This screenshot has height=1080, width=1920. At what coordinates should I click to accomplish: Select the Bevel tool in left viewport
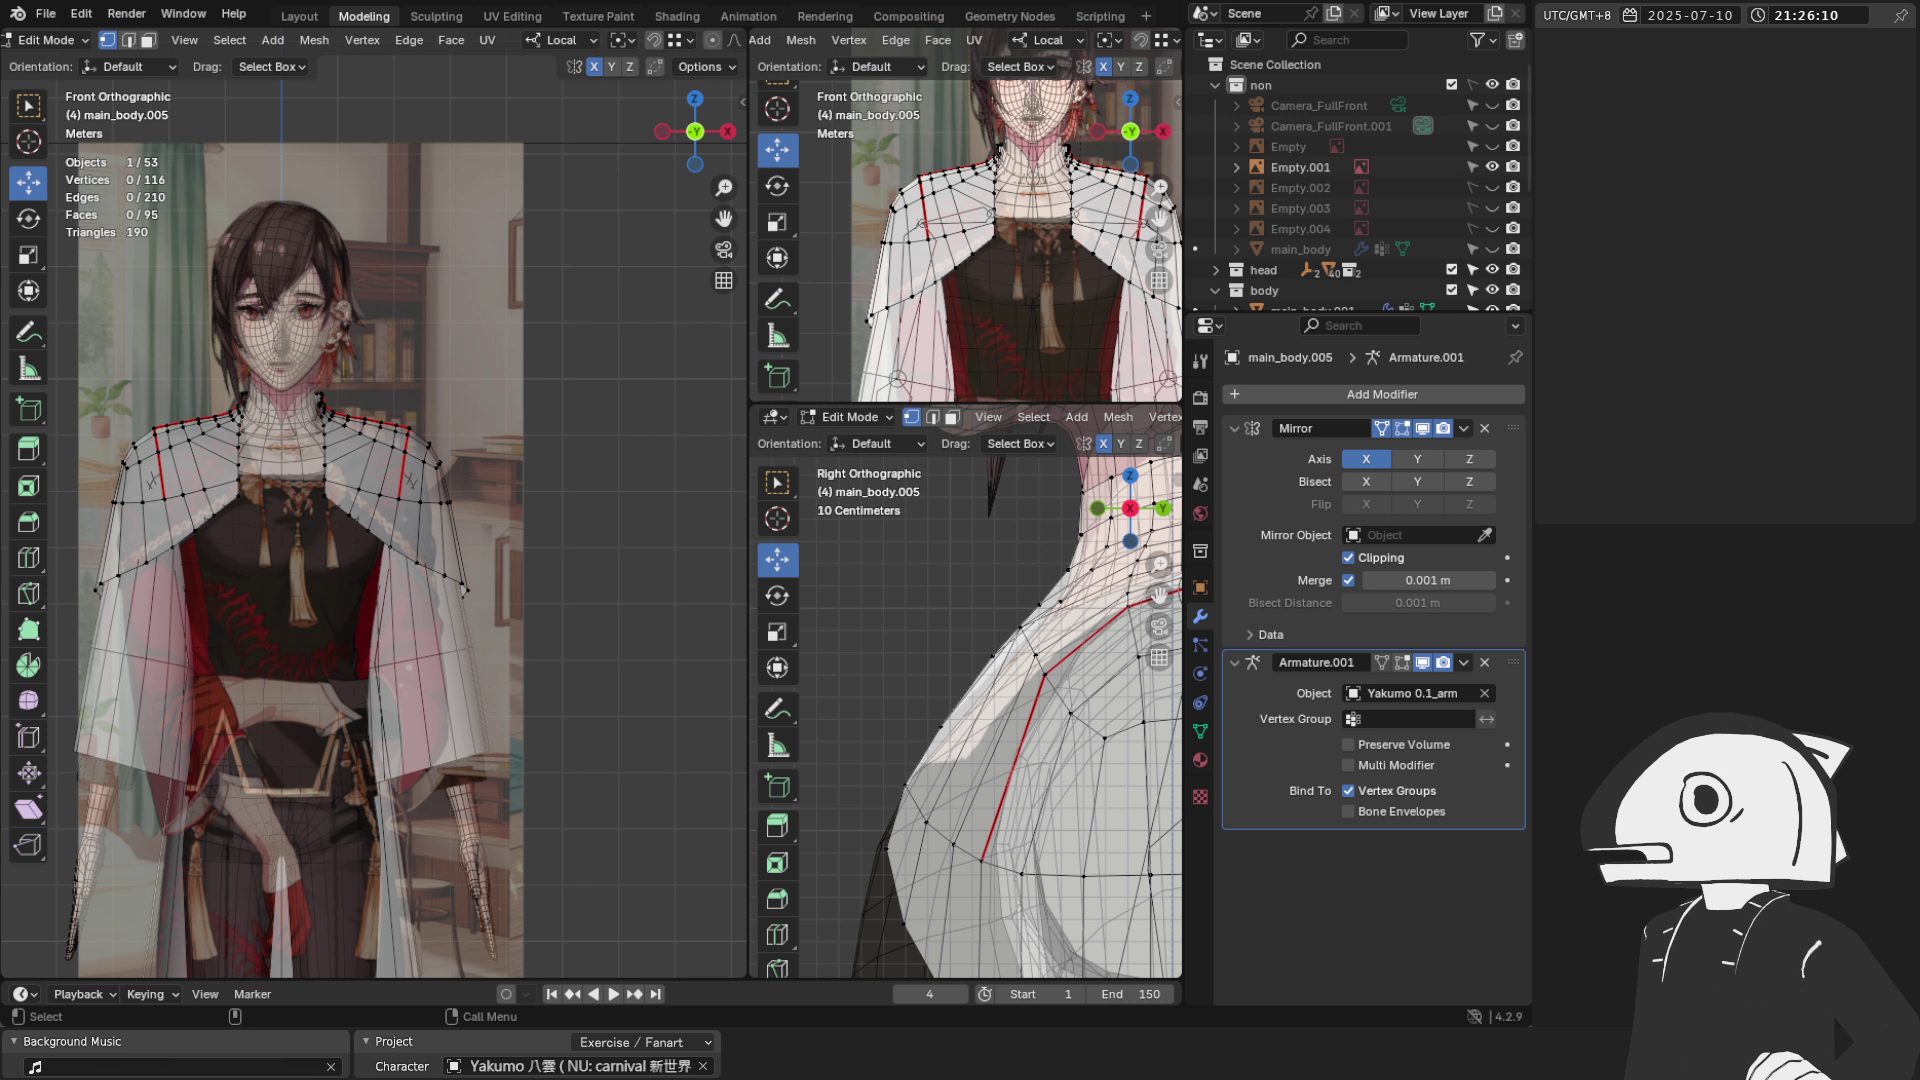click(29, 522)
